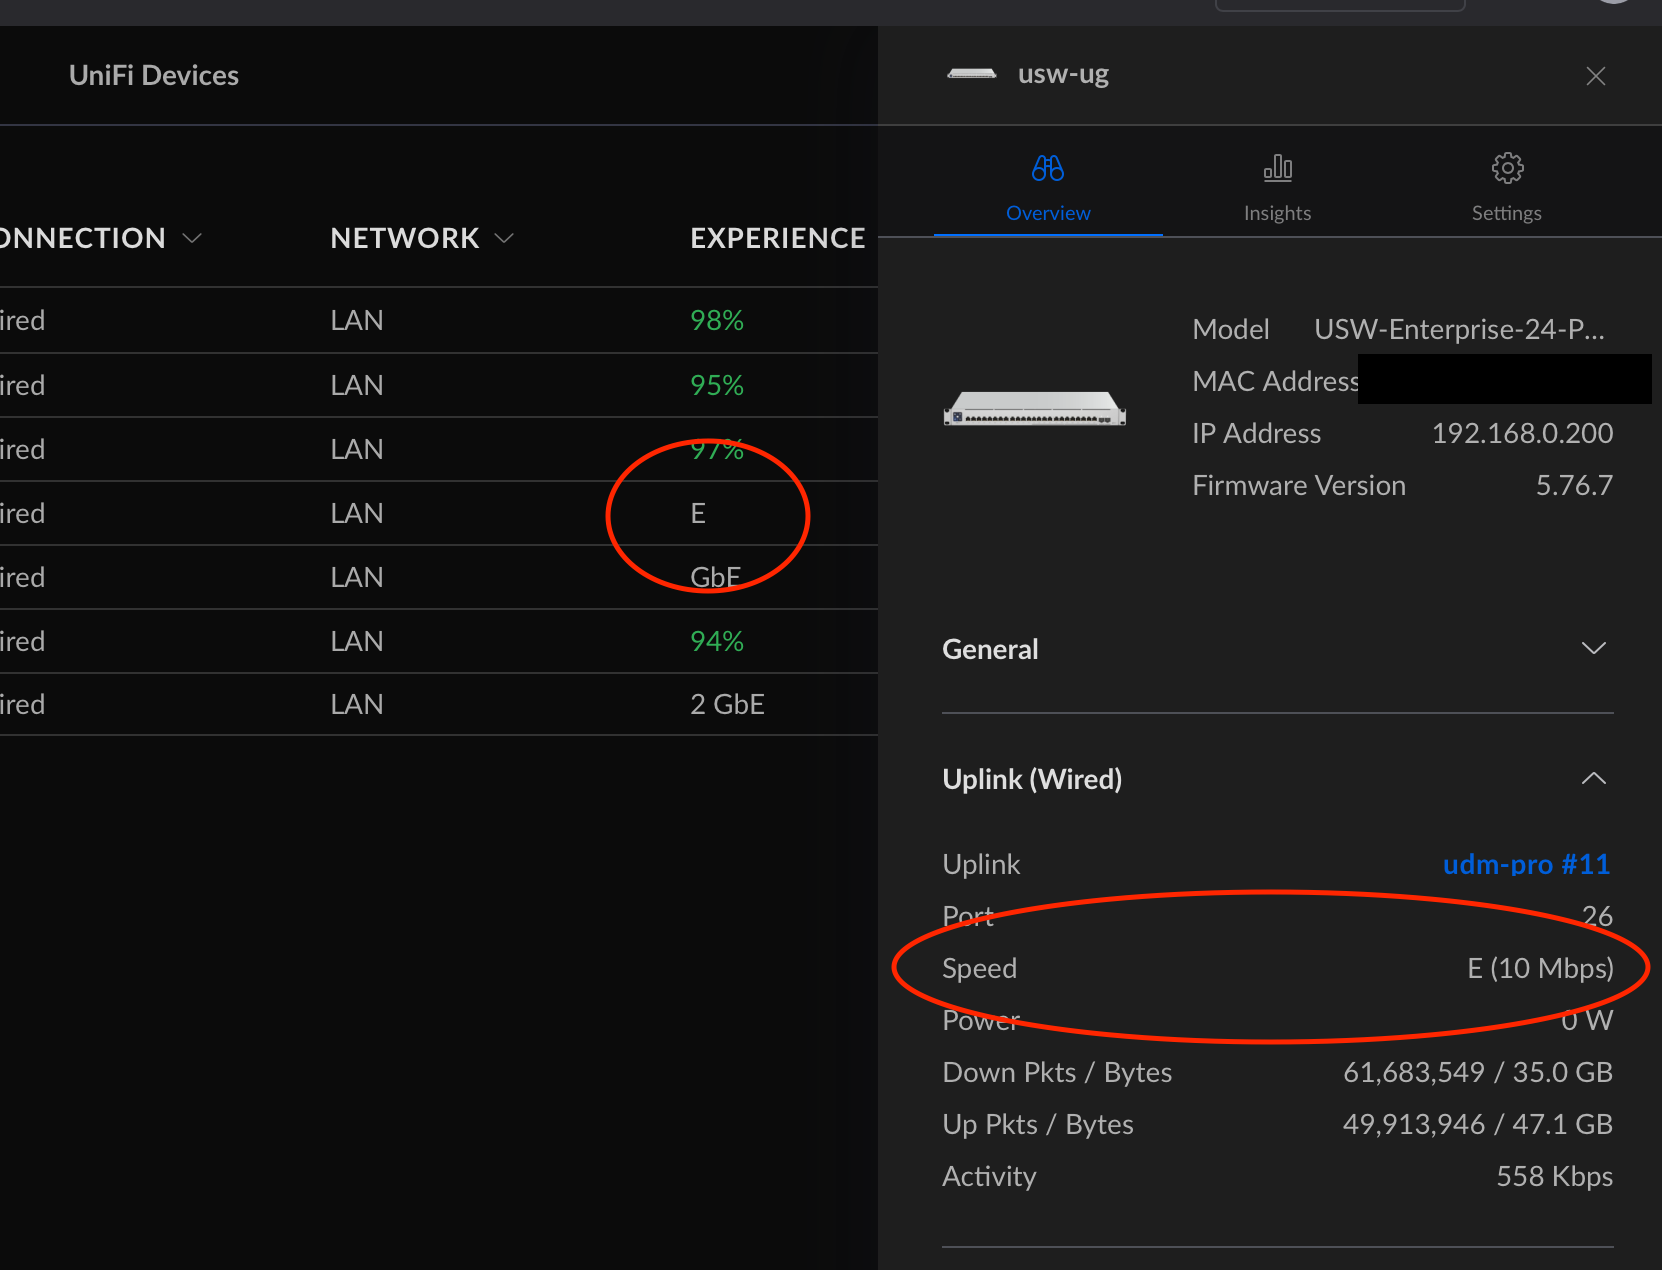Screen dimensions: 1662x1270
Task: Click the Settings gear icon
Action: point(1507,168)
